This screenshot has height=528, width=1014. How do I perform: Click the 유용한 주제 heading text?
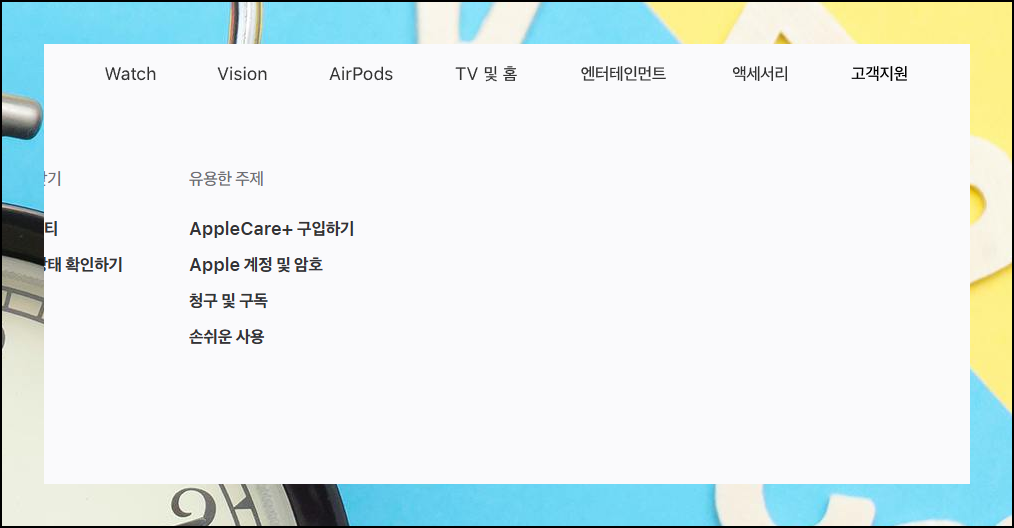coord(226,179)
